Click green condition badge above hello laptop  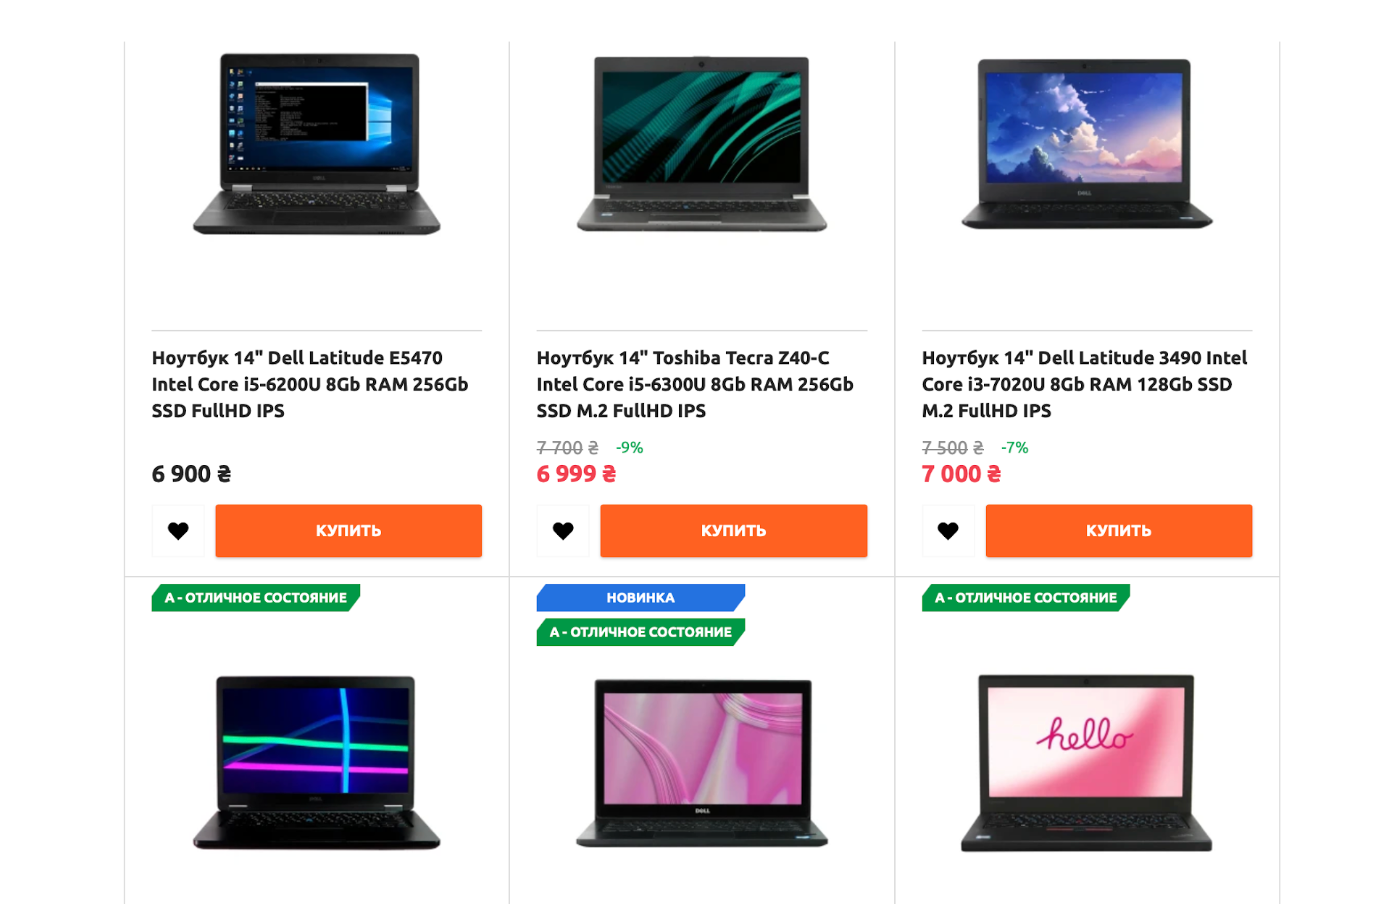point(1026,598)
